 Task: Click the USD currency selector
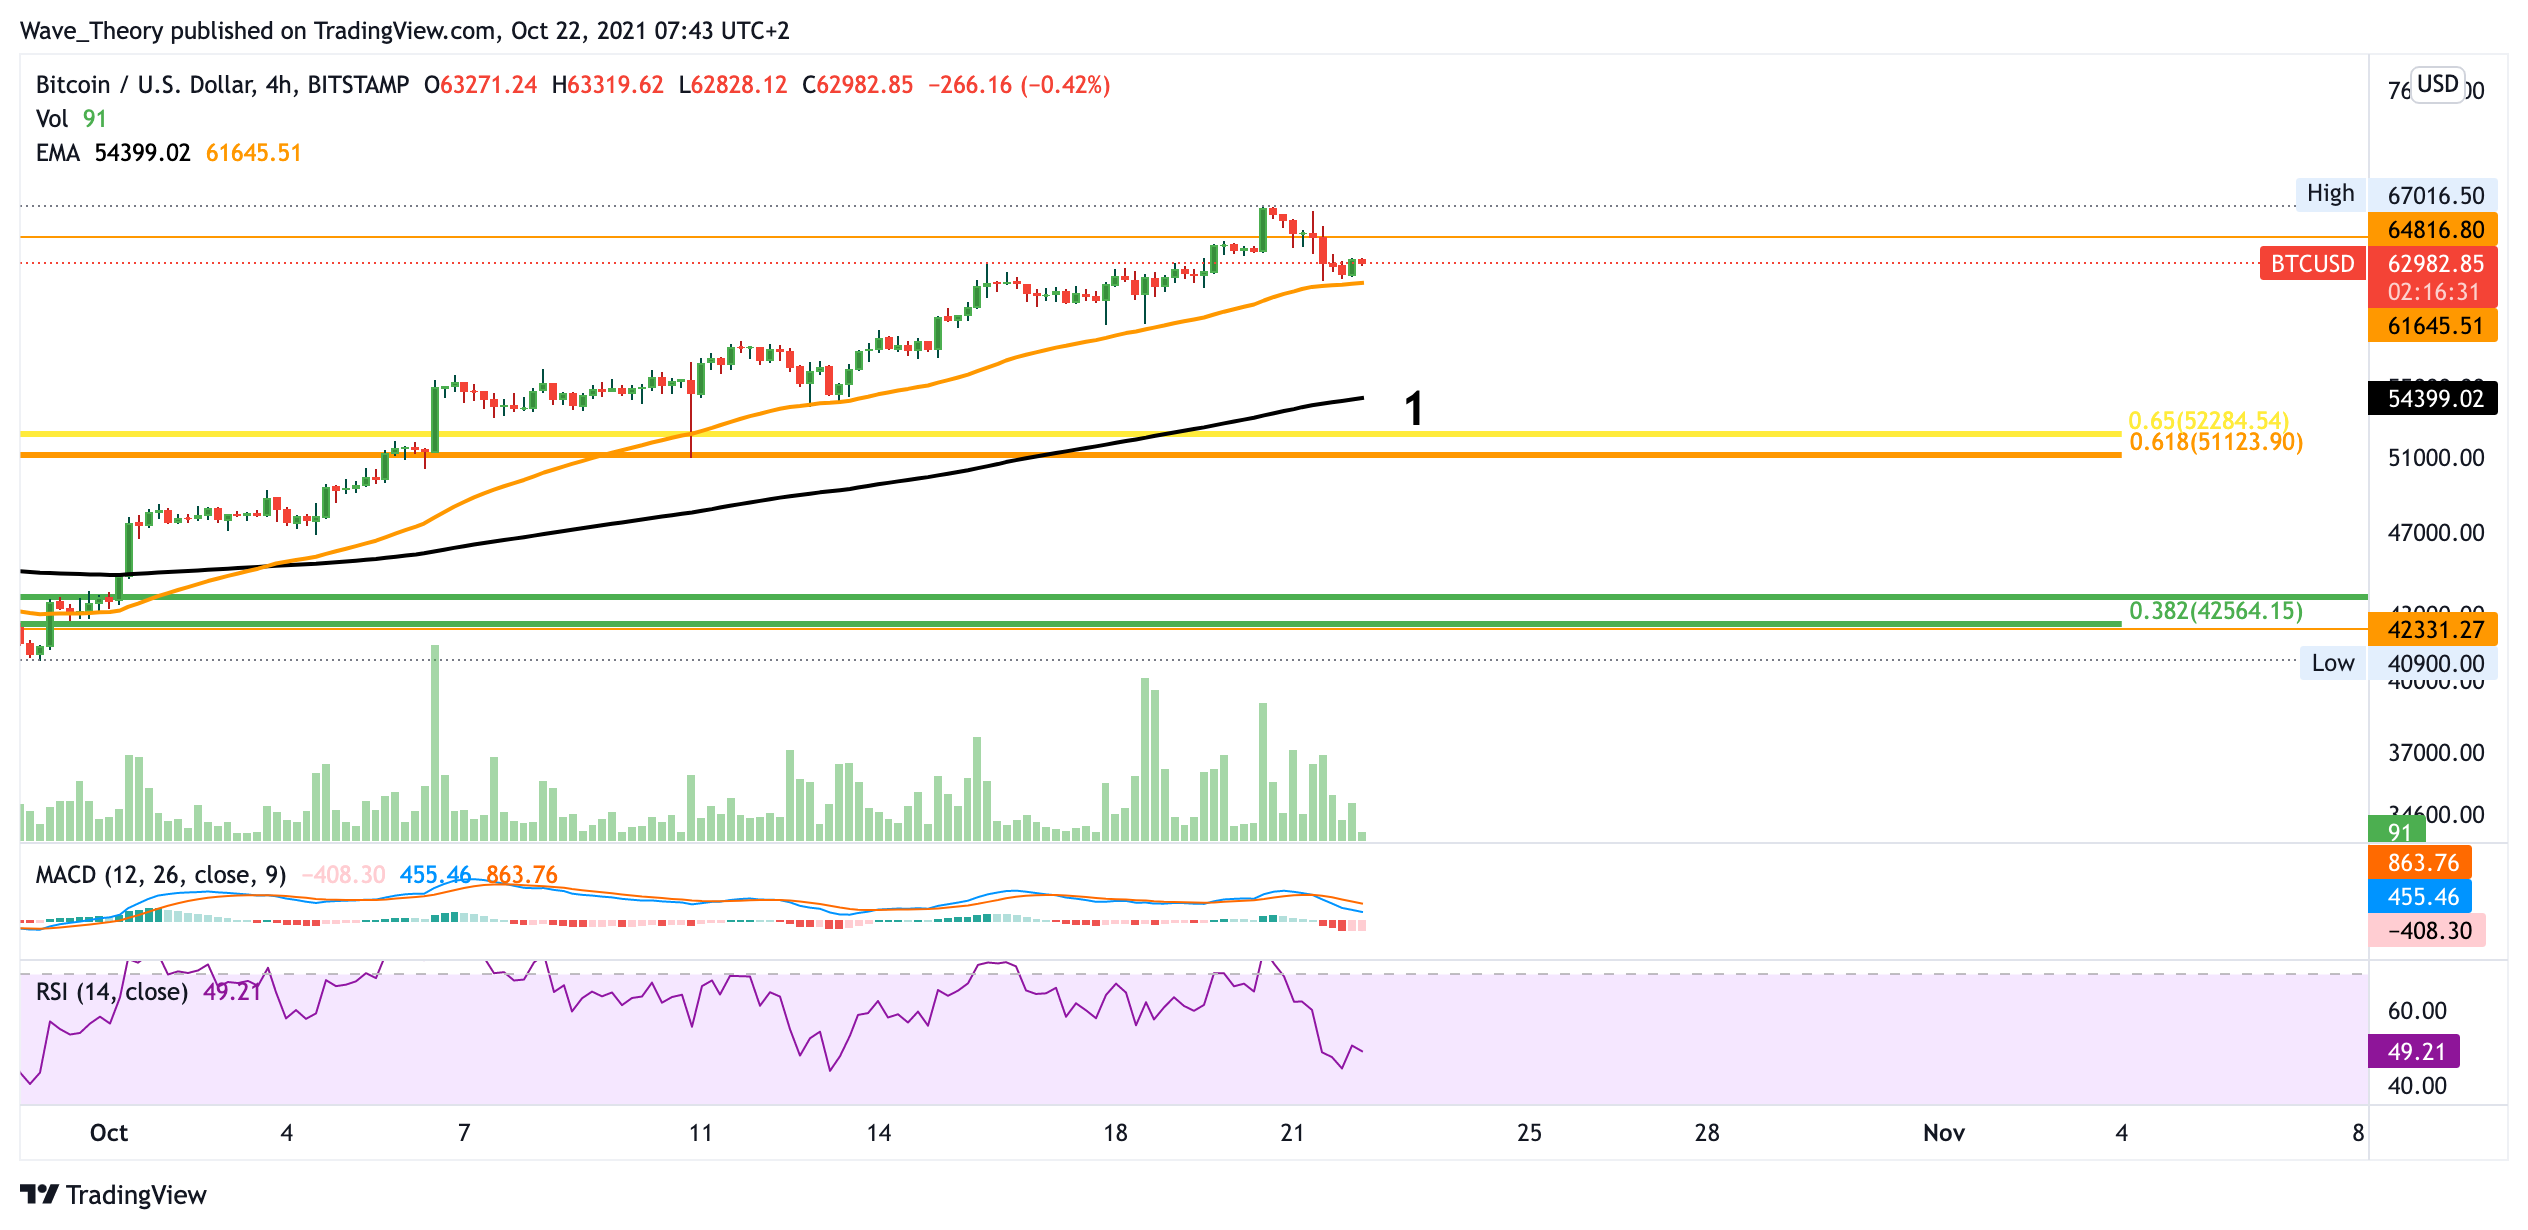[x=2437, y=84]
